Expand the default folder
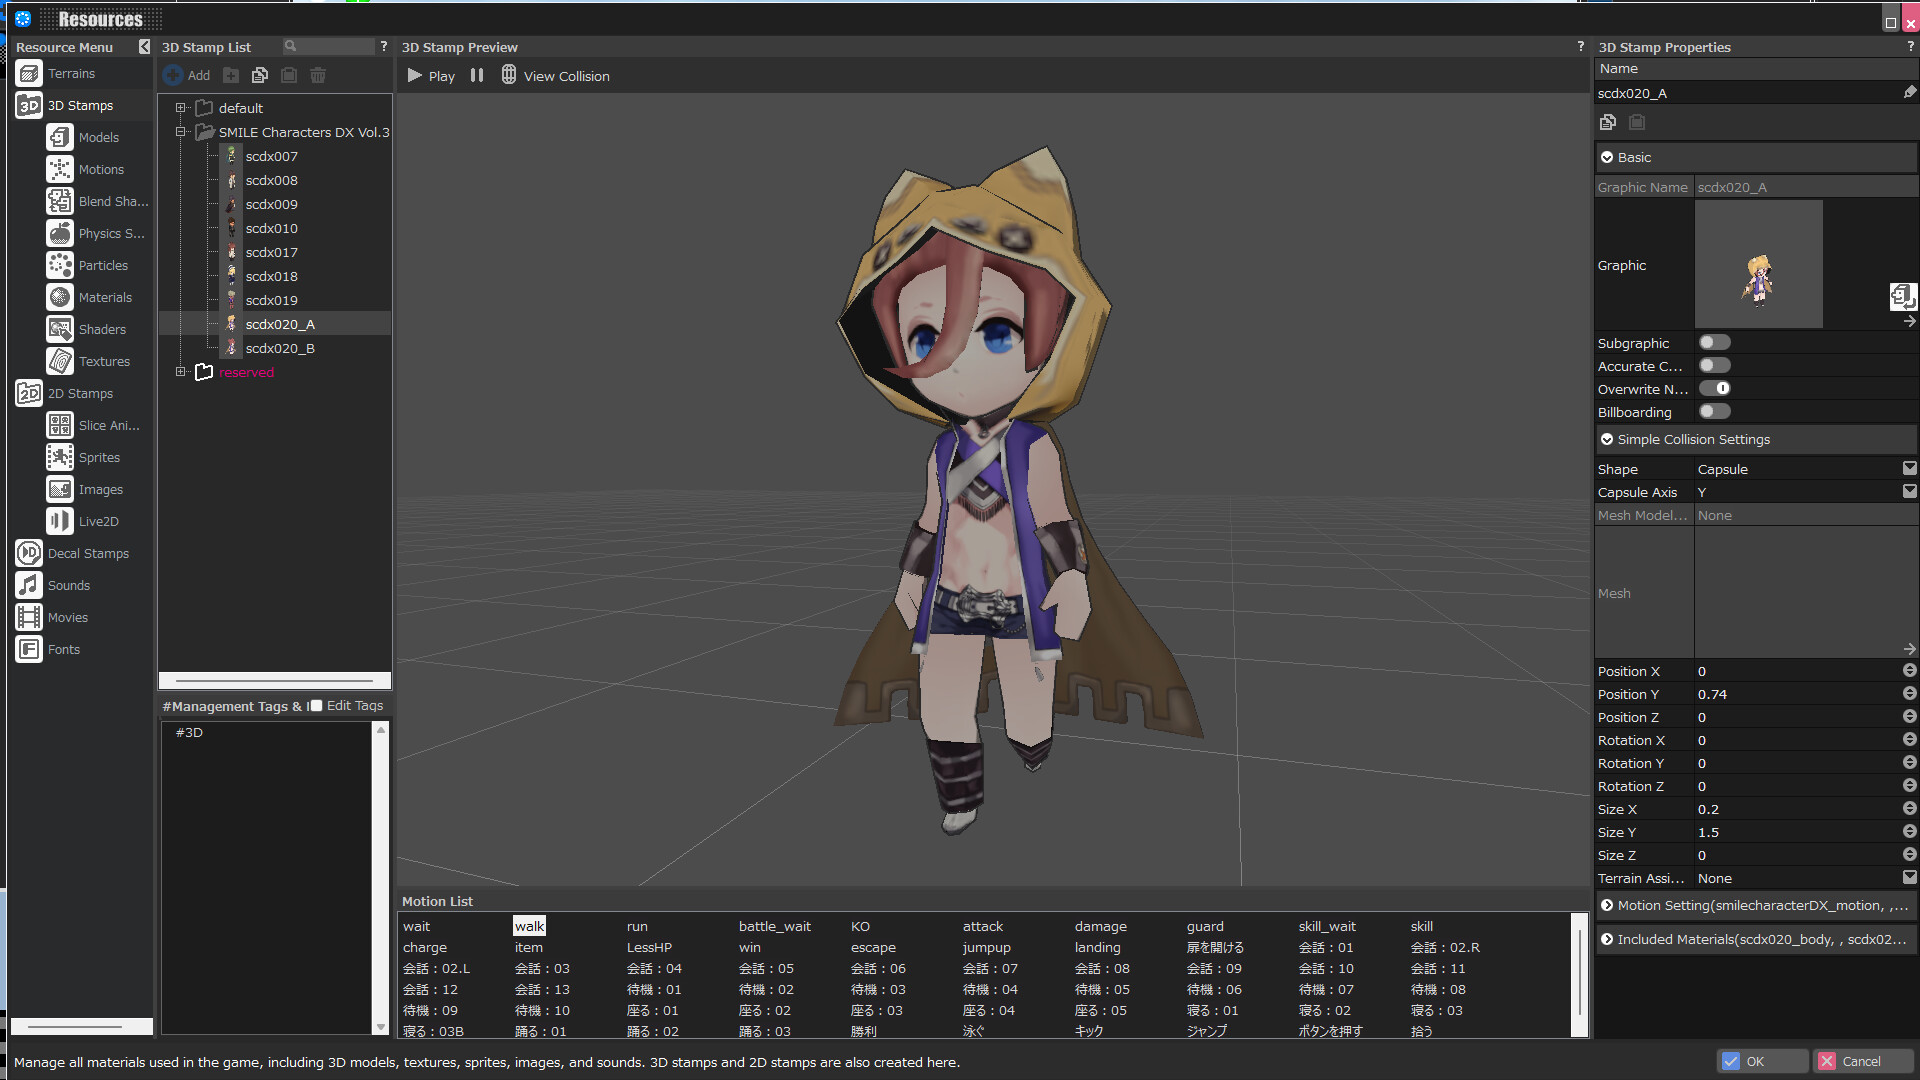 181,108
